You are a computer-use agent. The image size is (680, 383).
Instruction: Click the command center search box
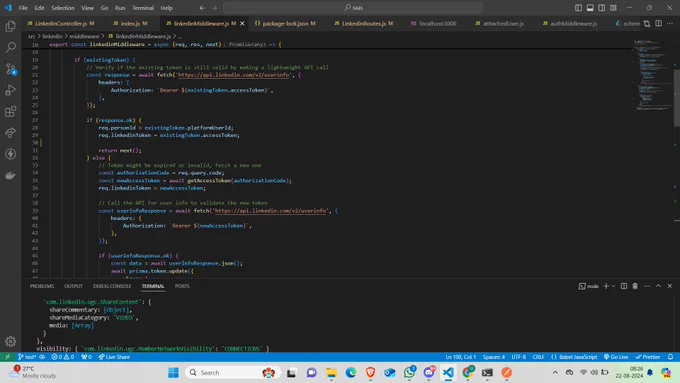click(x=353, y=8)
